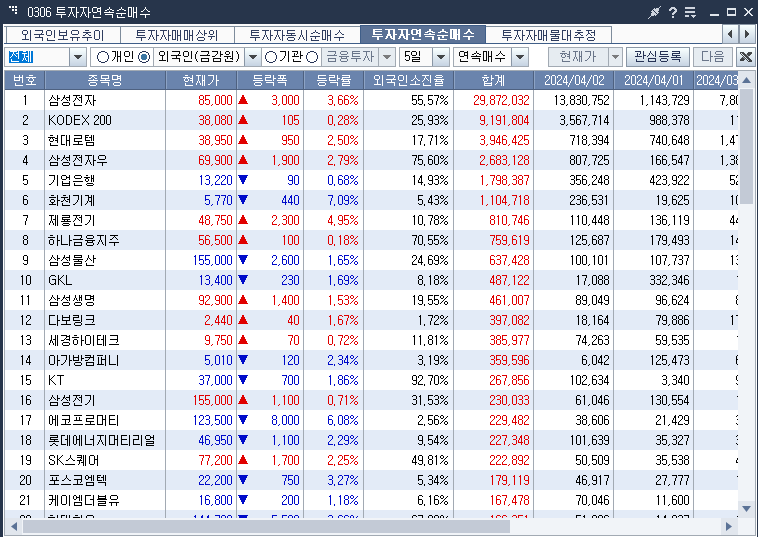This screenshot has width=758, height=537.
Task: Click the 관심등록 button
Action: 657,57
